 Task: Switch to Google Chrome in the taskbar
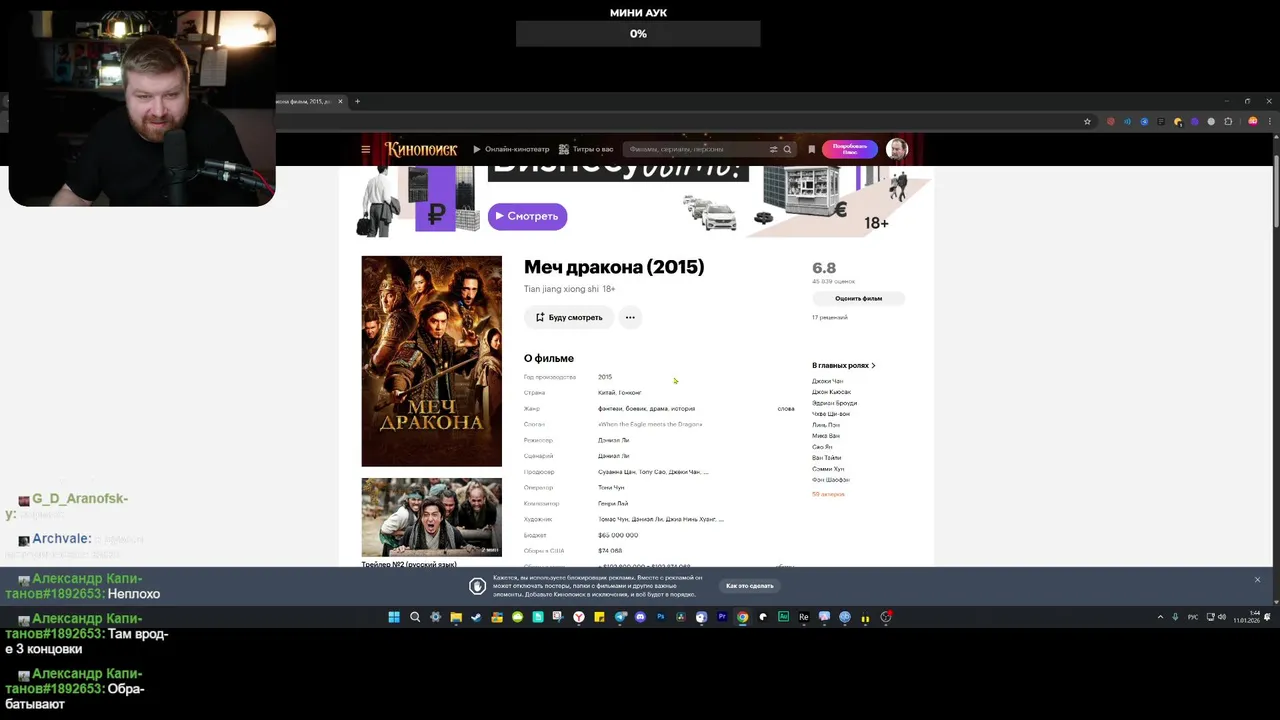(x=743, y=617)
